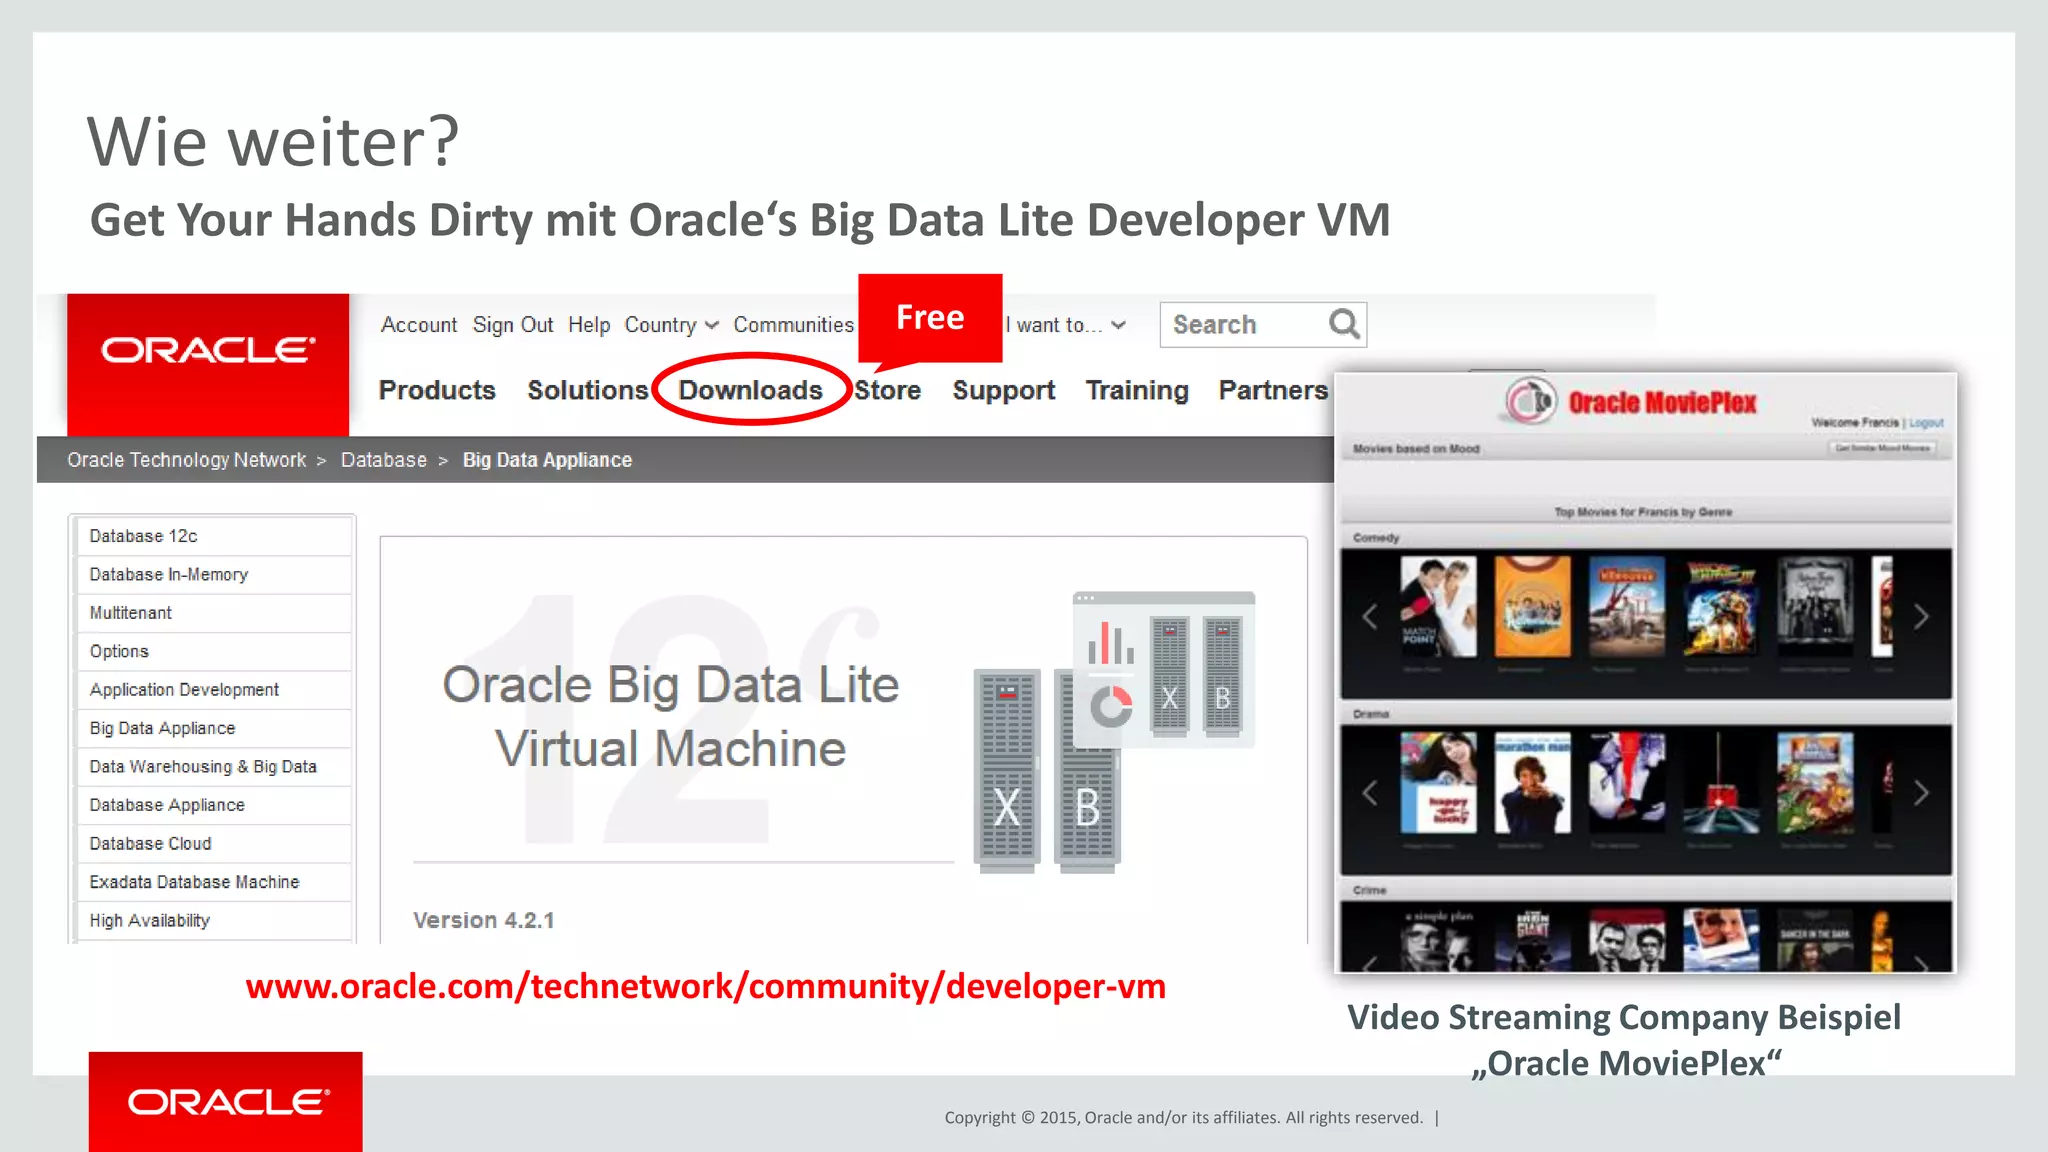Click the Oracle MoviePlex logo icon
Screen dimensions: 2048x1152
(x=1531, y=401)
